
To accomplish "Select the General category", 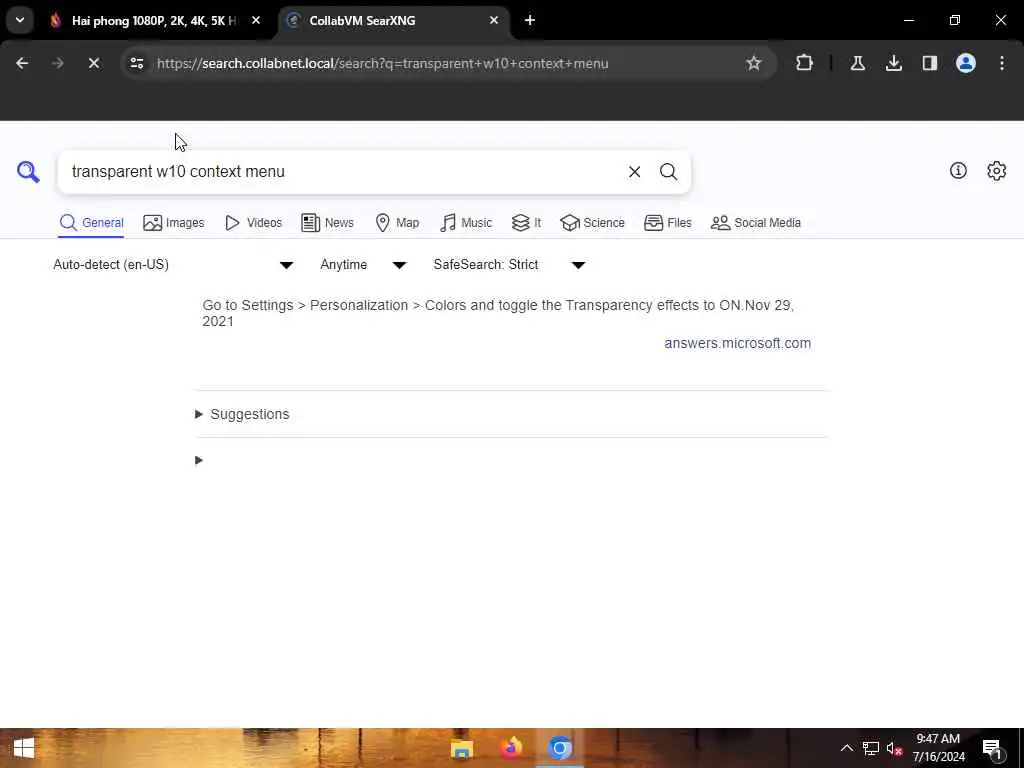I will [x=91, y=223].
